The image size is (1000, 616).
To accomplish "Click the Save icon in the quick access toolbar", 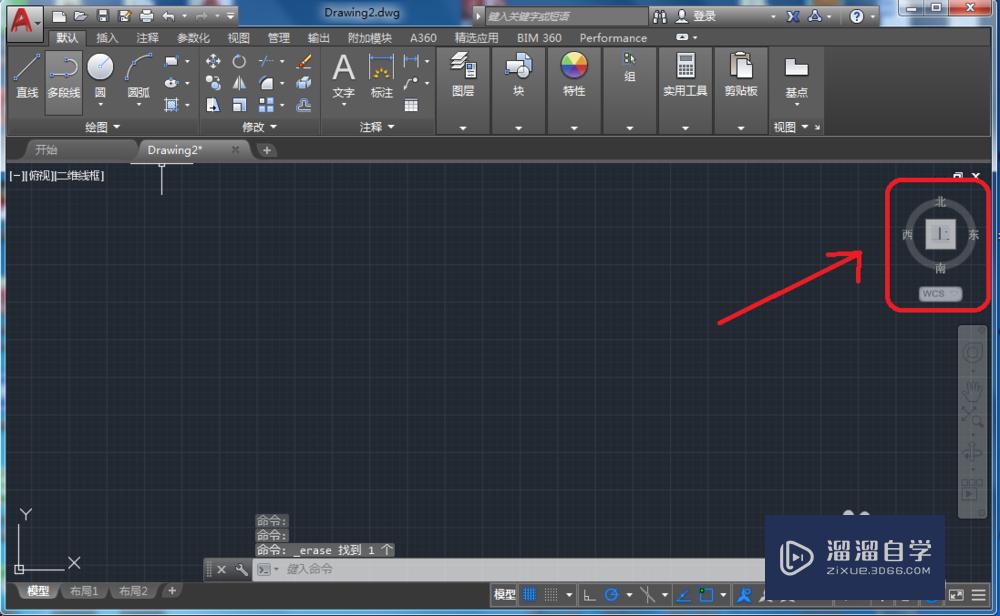I will pos(102,15).
